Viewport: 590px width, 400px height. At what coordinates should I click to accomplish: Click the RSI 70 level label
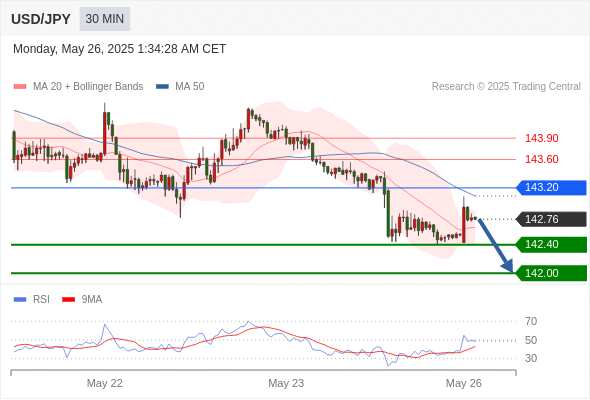coord(531,321)
